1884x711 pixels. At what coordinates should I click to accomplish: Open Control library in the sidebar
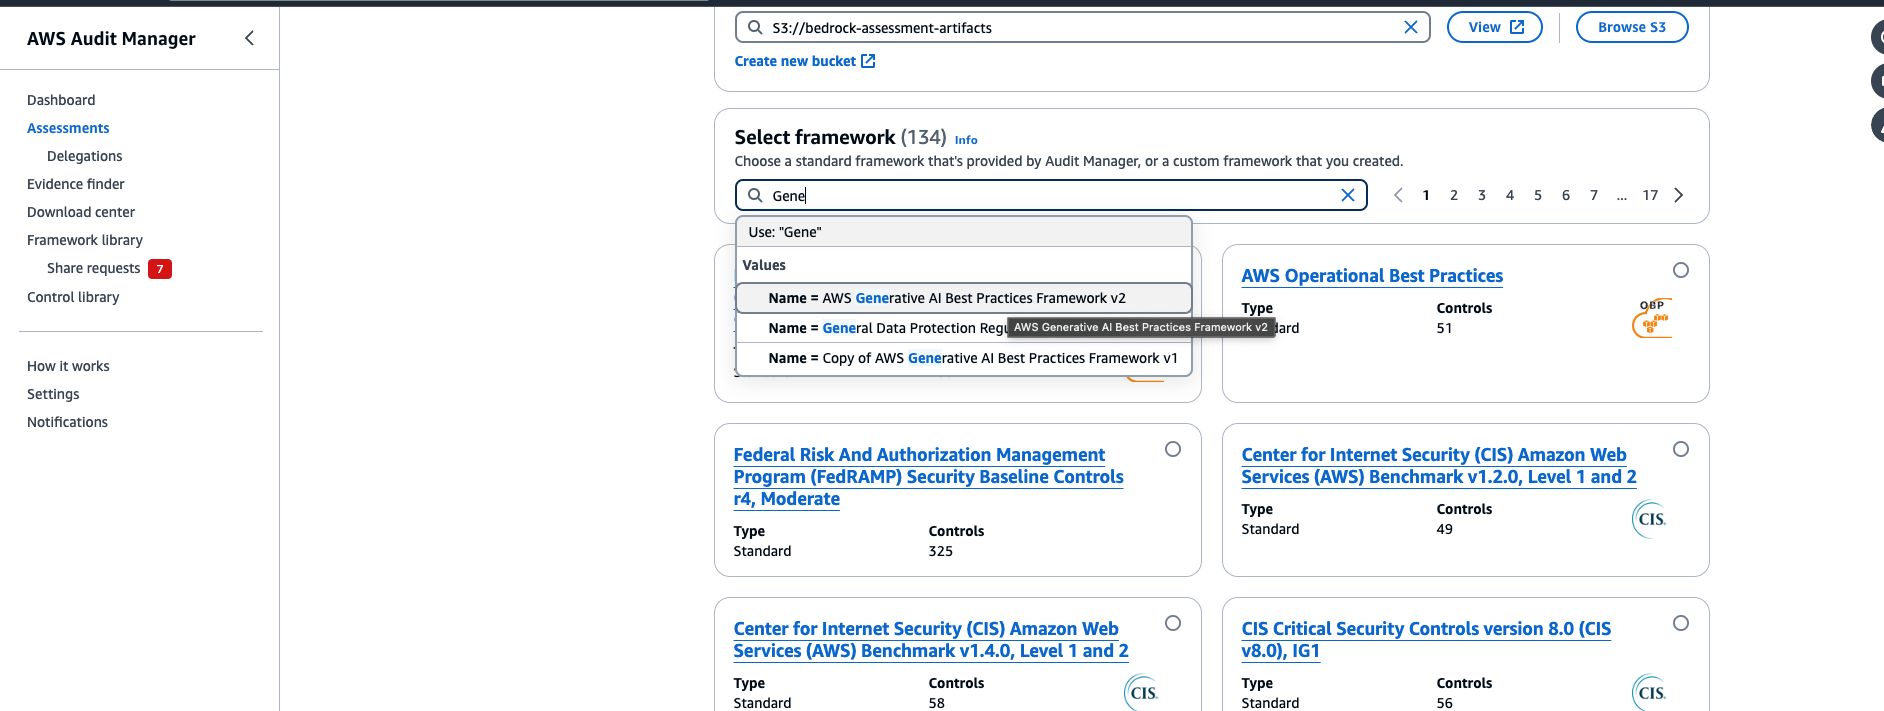(x=73, y=297)
